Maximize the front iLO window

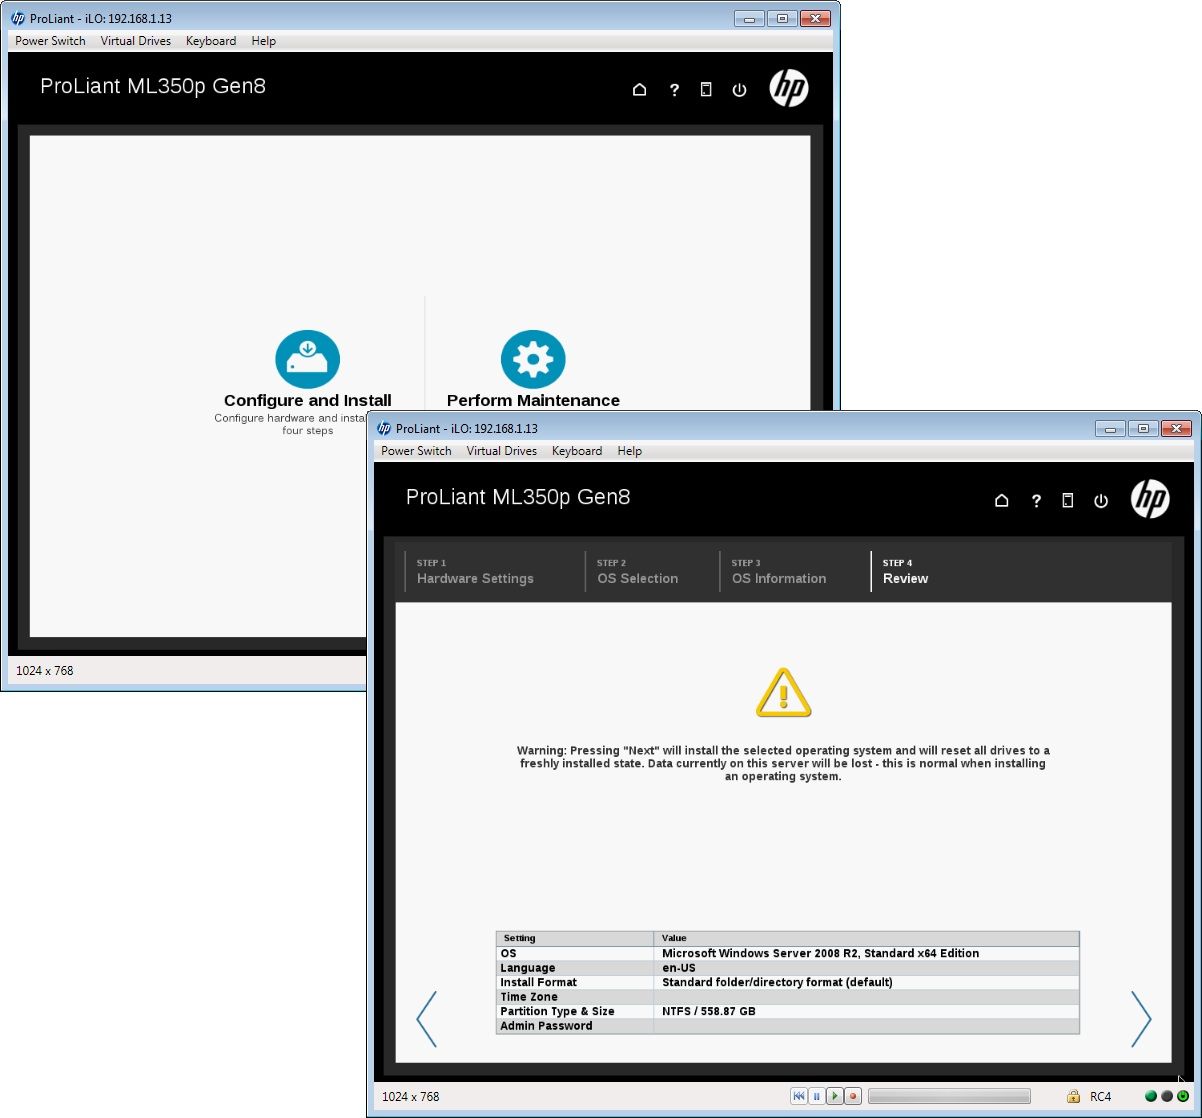point(1142,428)
